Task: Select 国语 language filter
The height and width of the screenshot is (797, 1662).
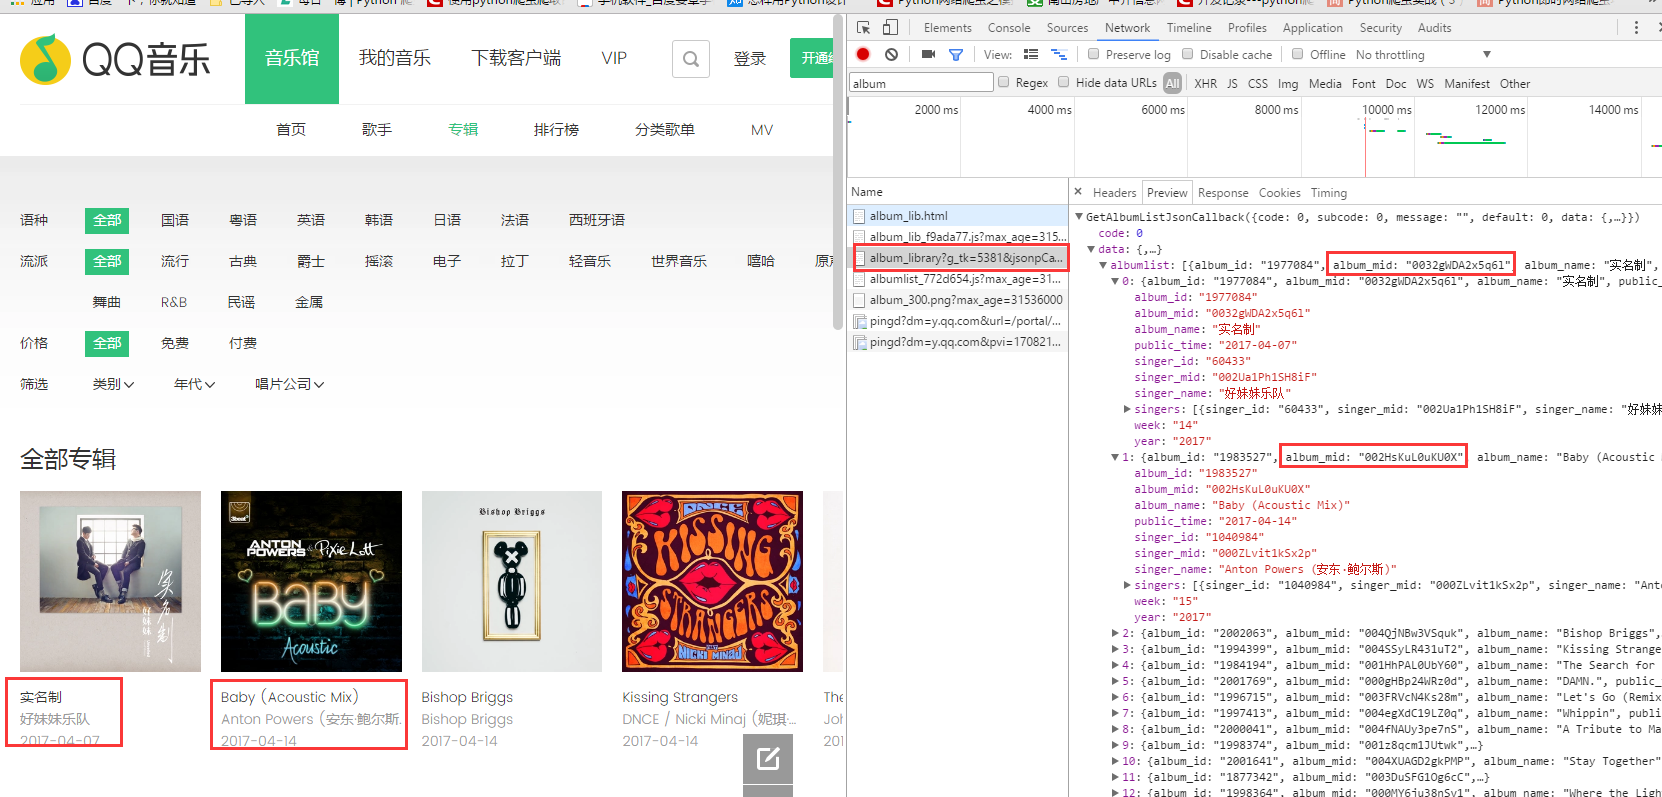Action: 175,220
